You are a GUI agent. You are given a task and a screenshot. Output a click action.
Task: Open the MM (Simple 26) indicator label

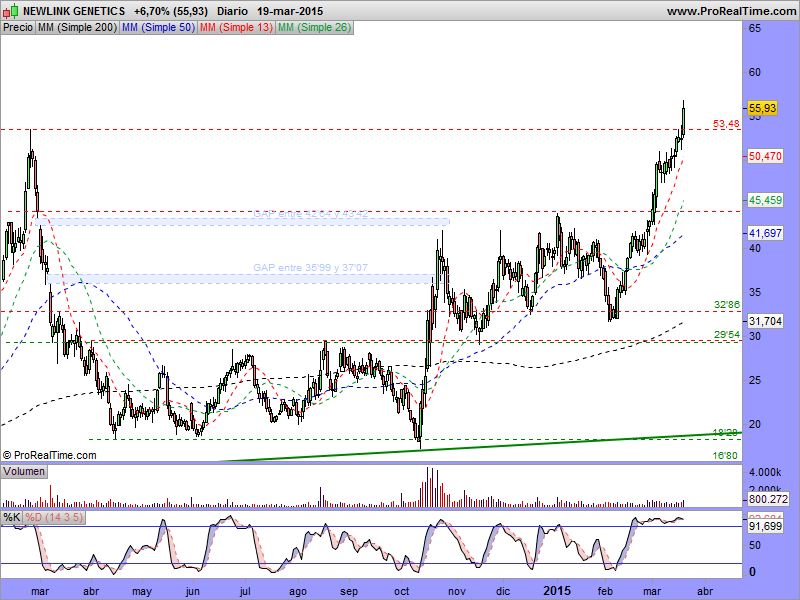(314, 28)
